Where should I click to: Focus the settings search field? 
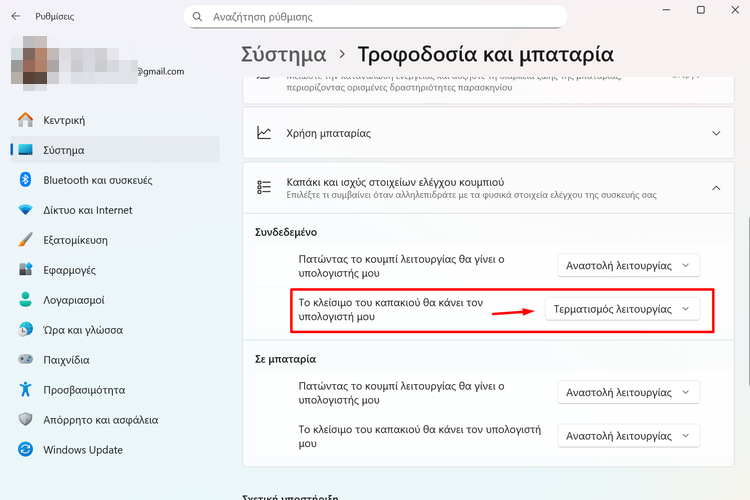pos(375,17)
